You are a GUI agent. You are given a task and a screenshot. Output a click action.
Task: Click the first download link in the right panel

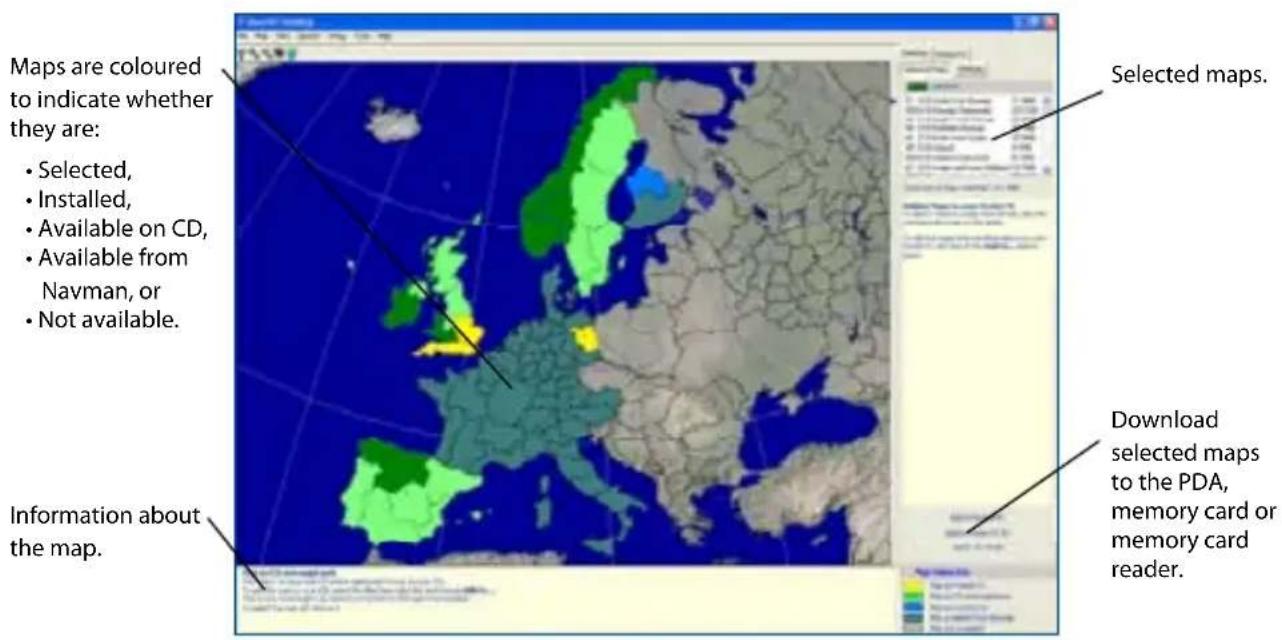[x=977, y=517]
